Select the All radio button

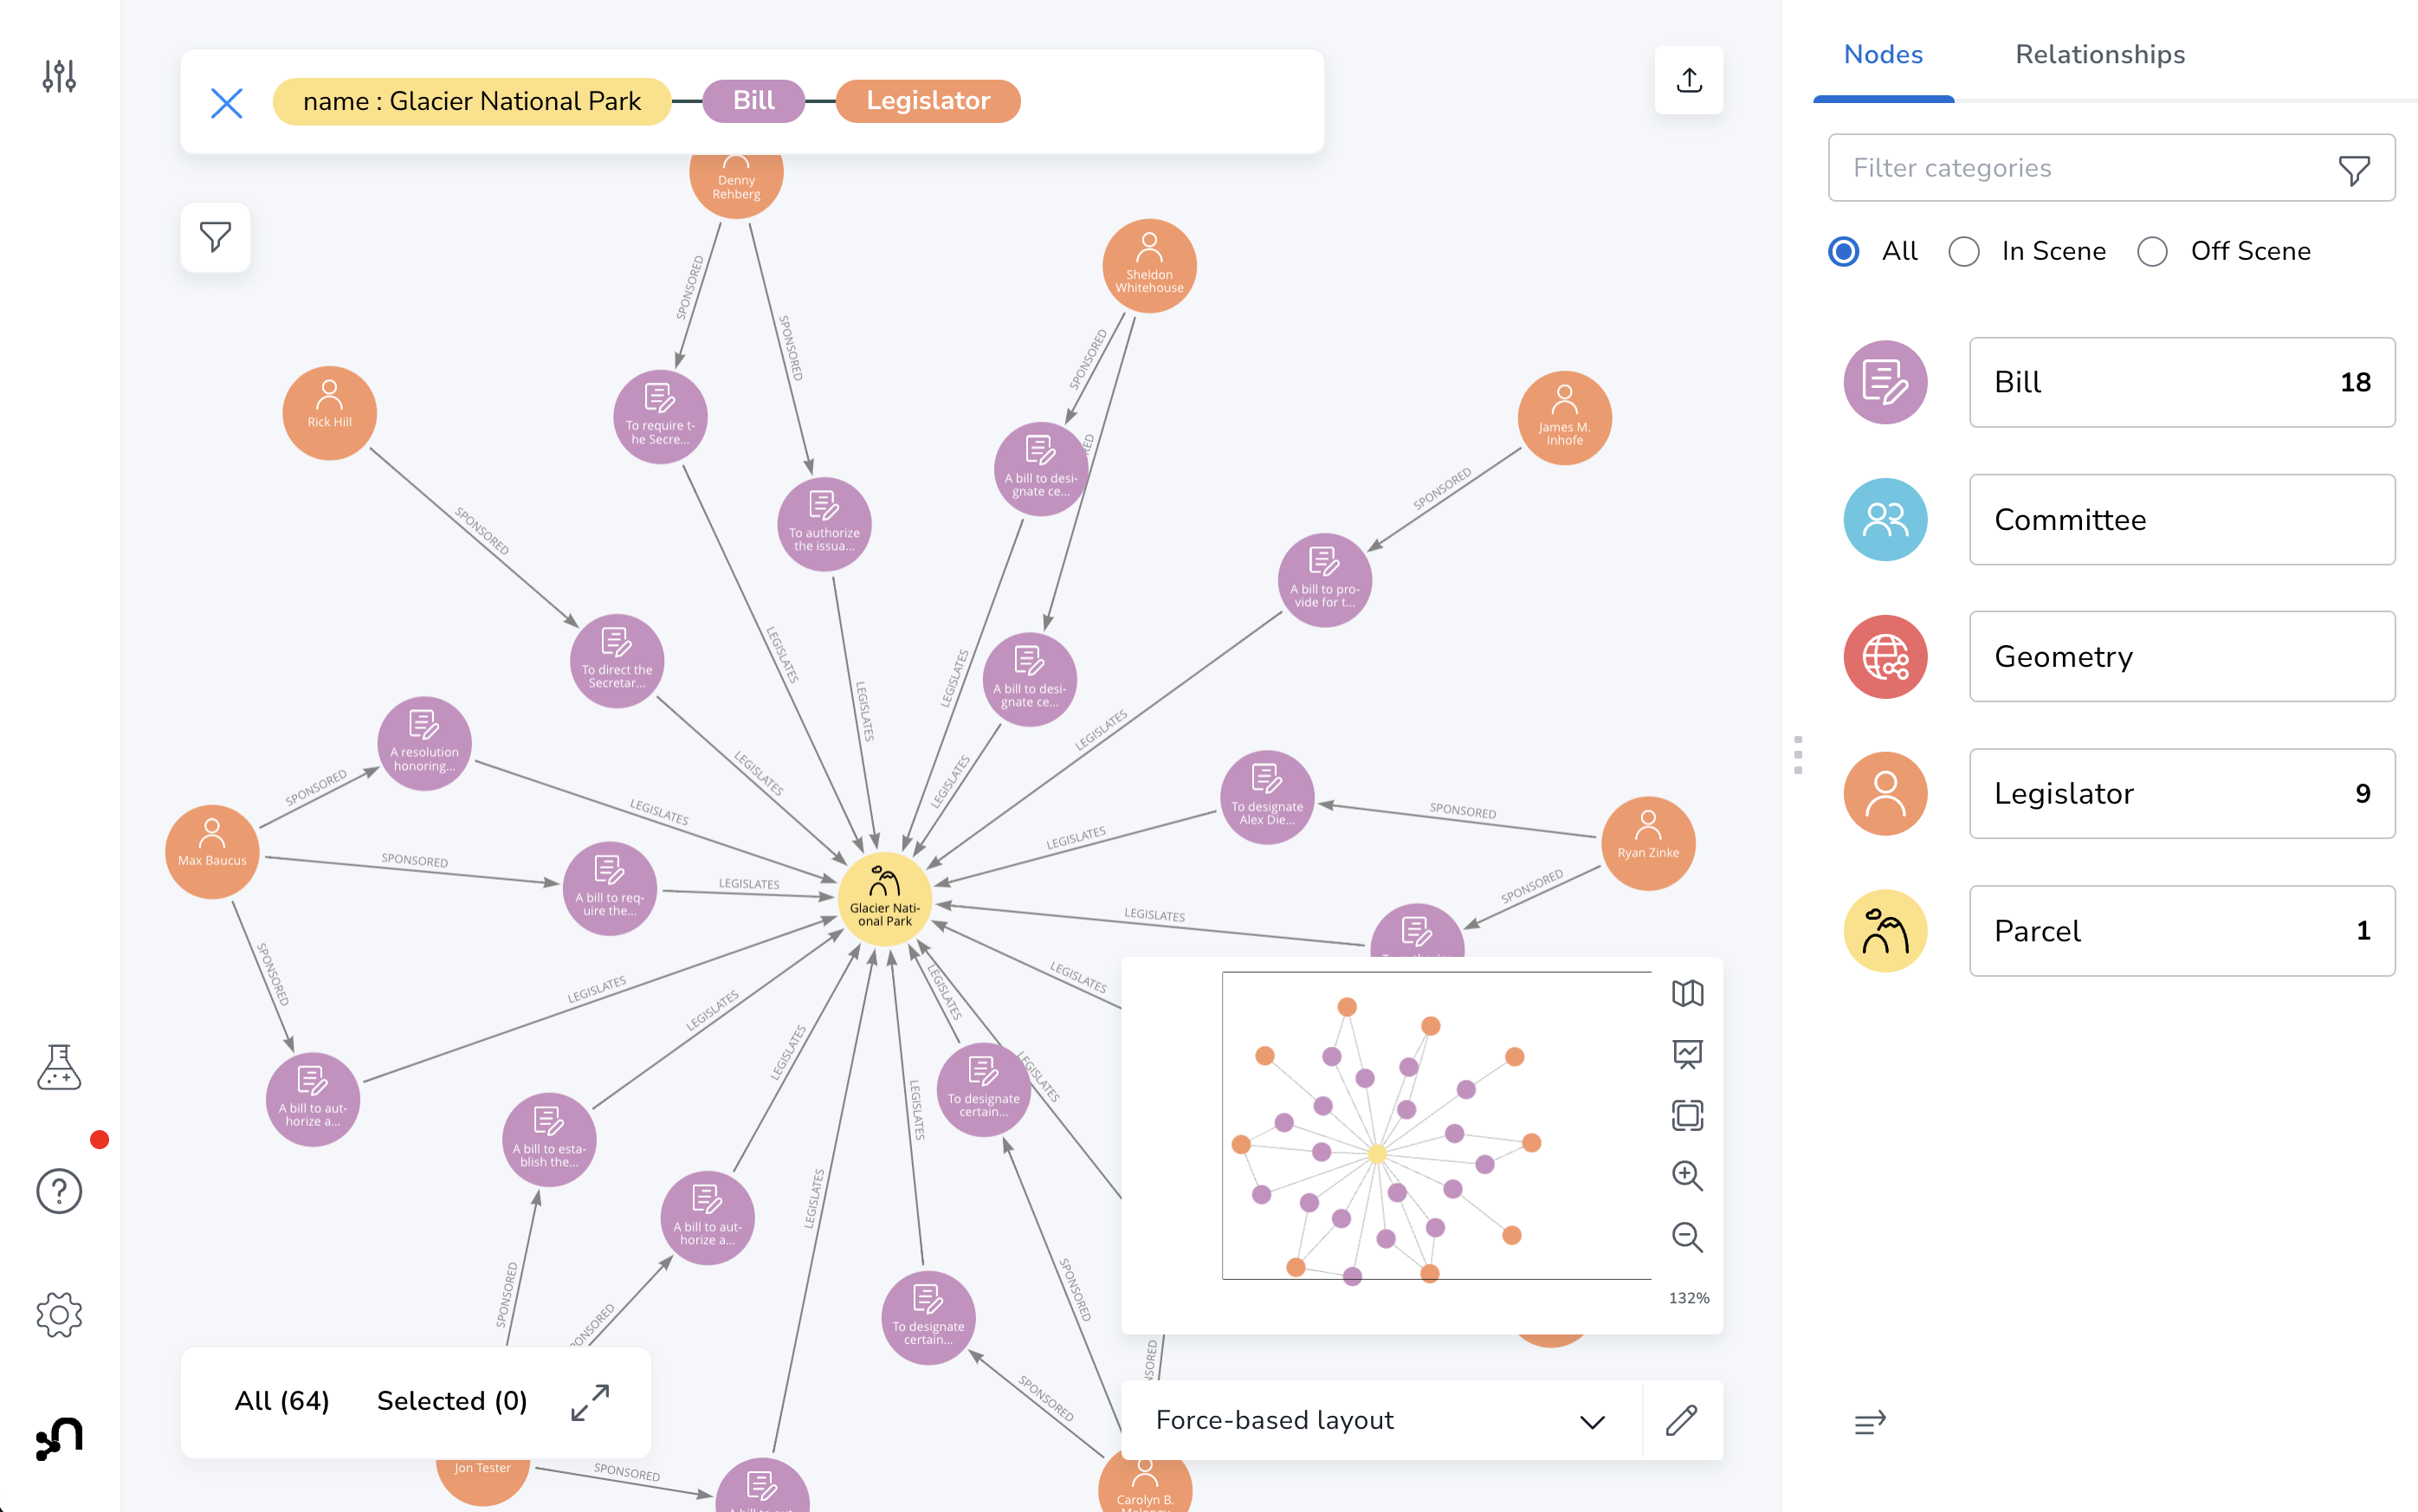coord(1843,251)
